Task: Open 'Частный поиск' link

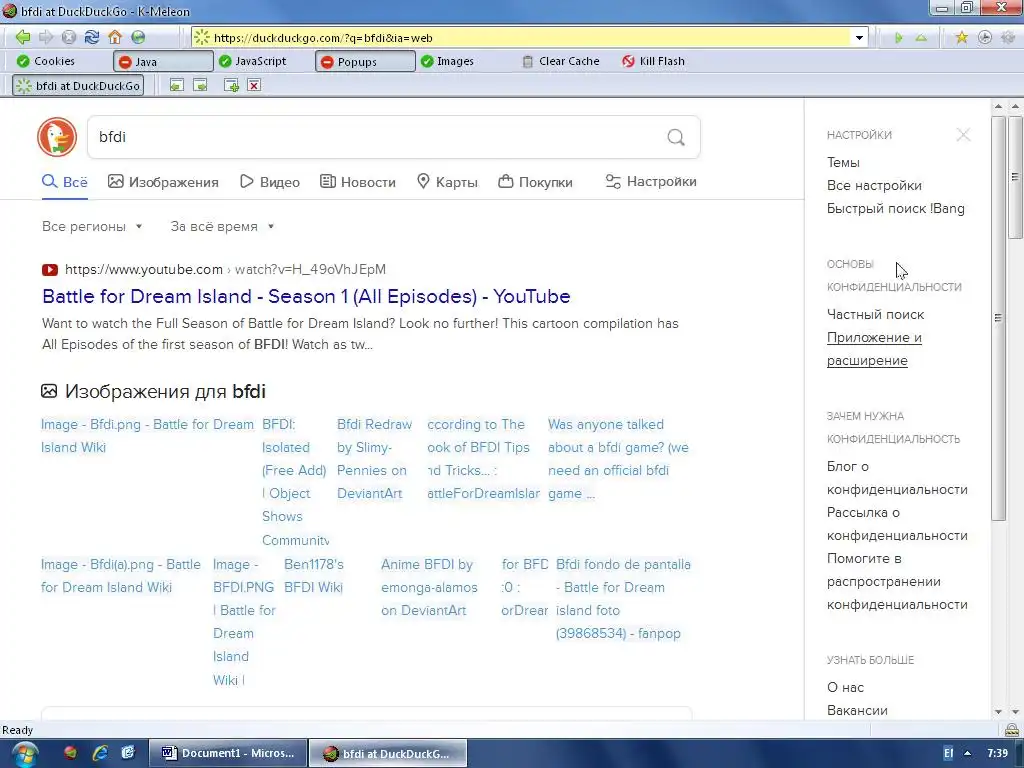Action: click(x=875, y=315)
